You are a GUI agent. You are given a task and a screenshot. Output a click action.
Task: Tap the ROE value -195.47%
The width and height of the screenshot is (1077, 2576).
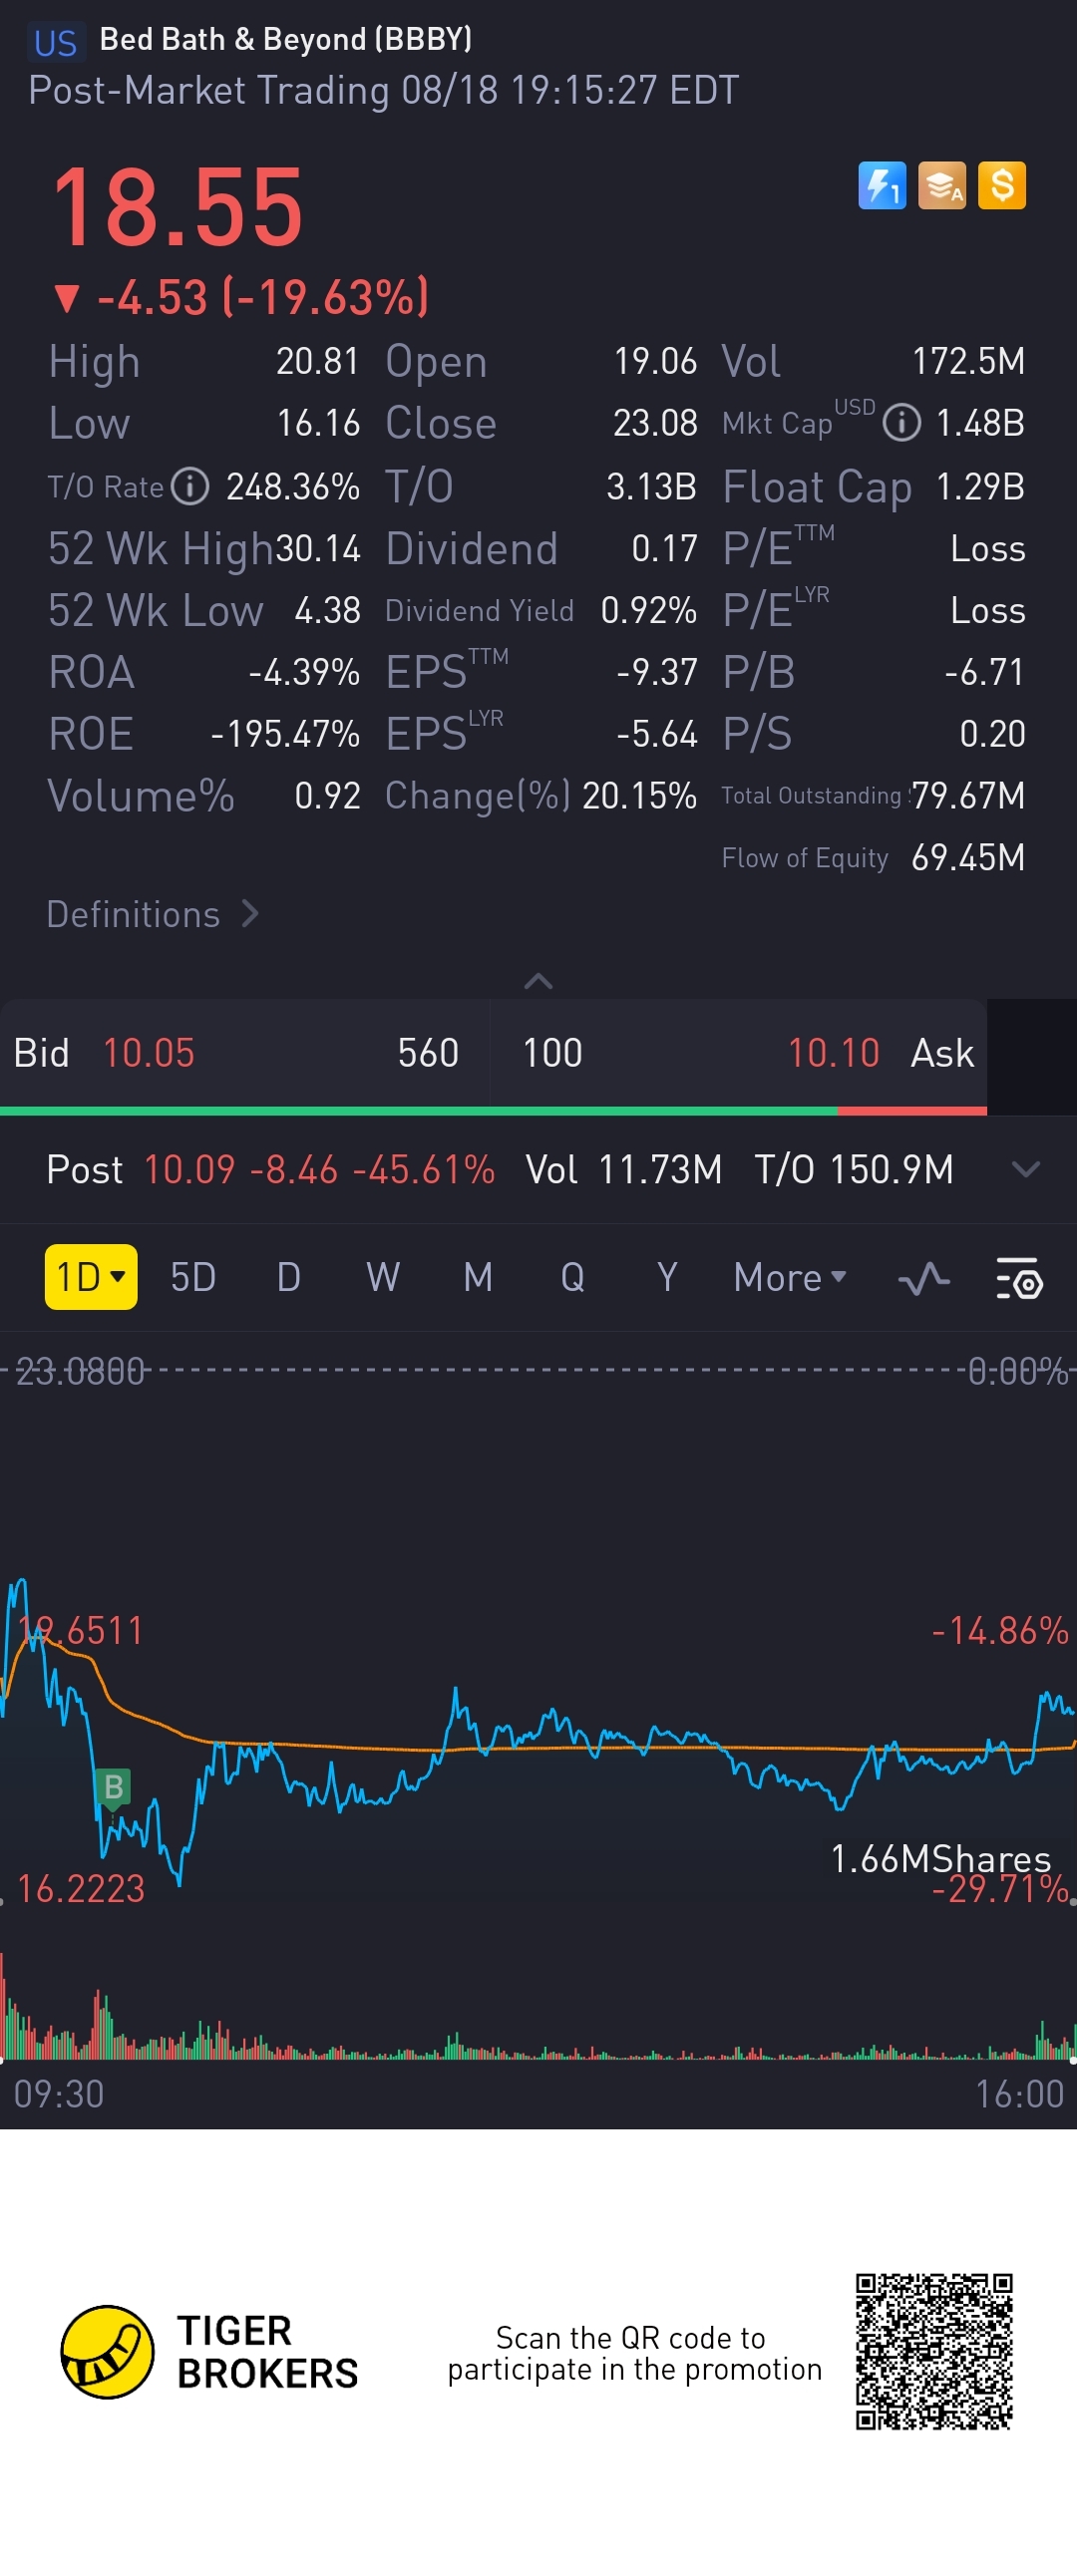click(285, 734)
